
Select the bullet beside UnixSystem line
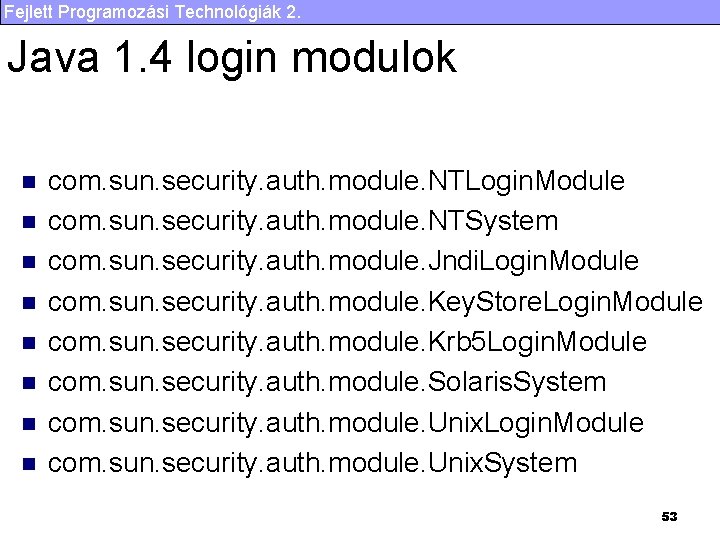29,464
